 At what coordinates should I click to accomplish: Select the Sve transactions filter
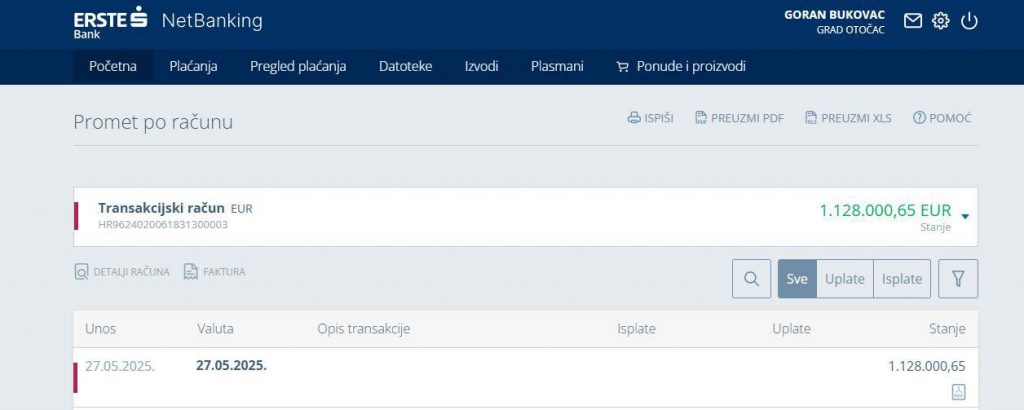click(x=797, y=279)
